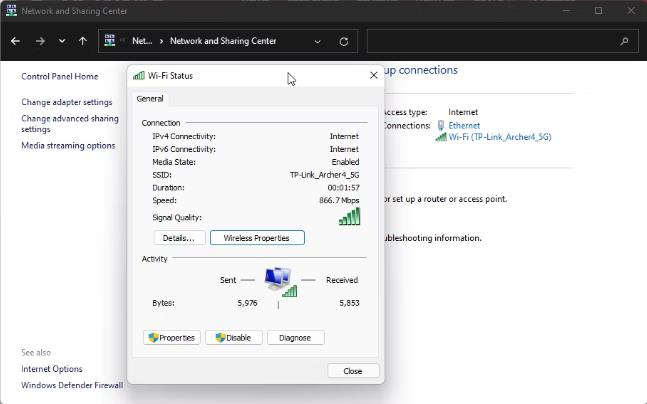This screenshot has width=647, height=404.
Task: Close Wi-Fi Status dialog with X
Action: pos(374,76)
